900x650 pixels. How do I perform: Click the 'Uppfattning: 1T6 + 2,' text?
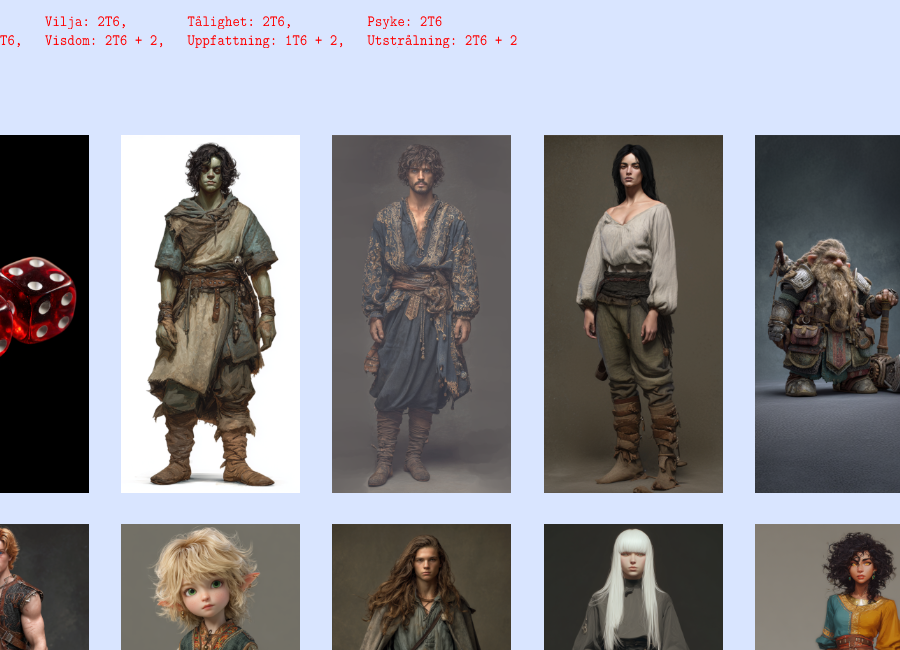(266, 41)
